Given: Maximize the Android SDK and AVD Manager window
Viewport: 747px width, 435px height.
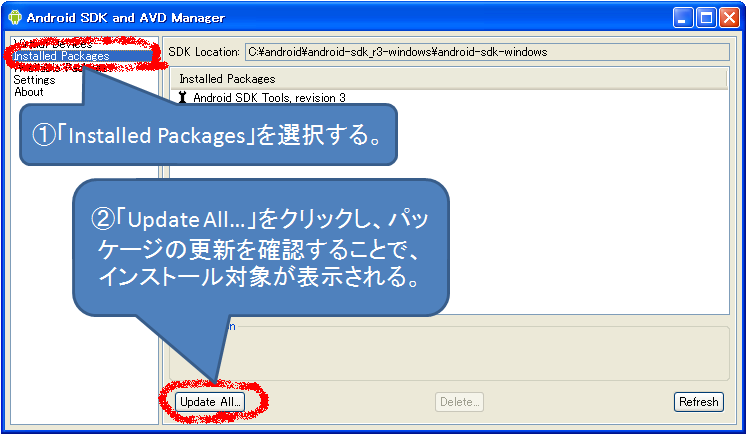Looking at the screenshot, I should pyautogui.click(x=706, y=18).
